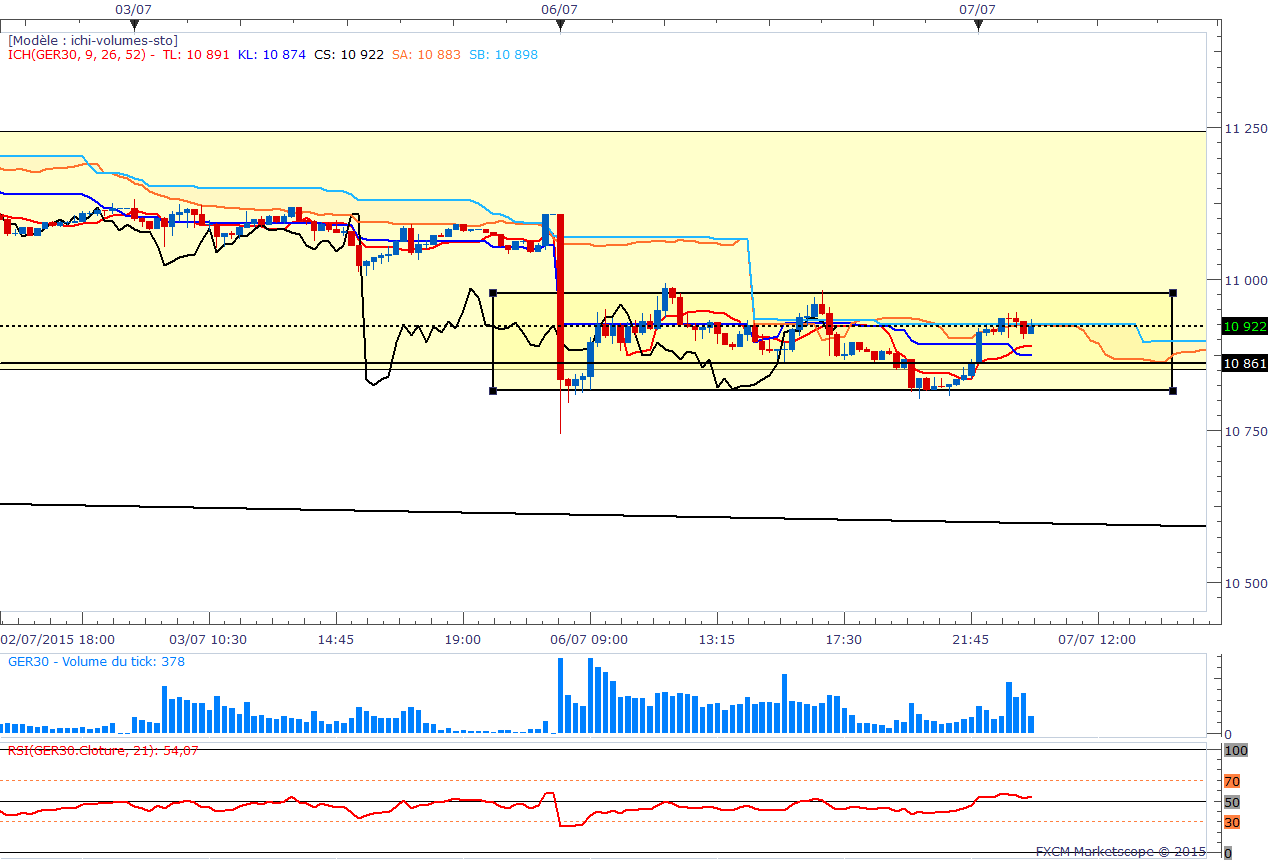Click the '07/07 12:00' time axis label
Image resolution: width=1279 pixels, height=860 pixels.
point(1098,639)
